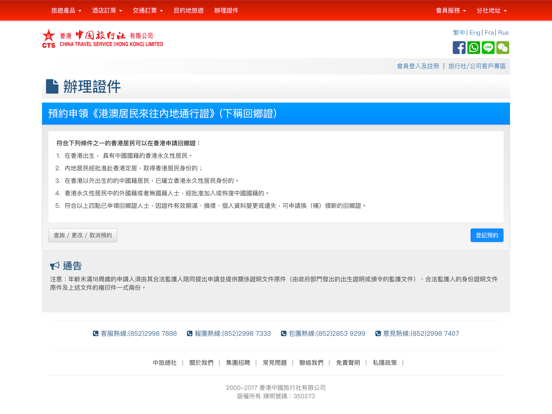552x414 pixels.
Task: Click the blue 登記預約 button
Action: point(487,235)
